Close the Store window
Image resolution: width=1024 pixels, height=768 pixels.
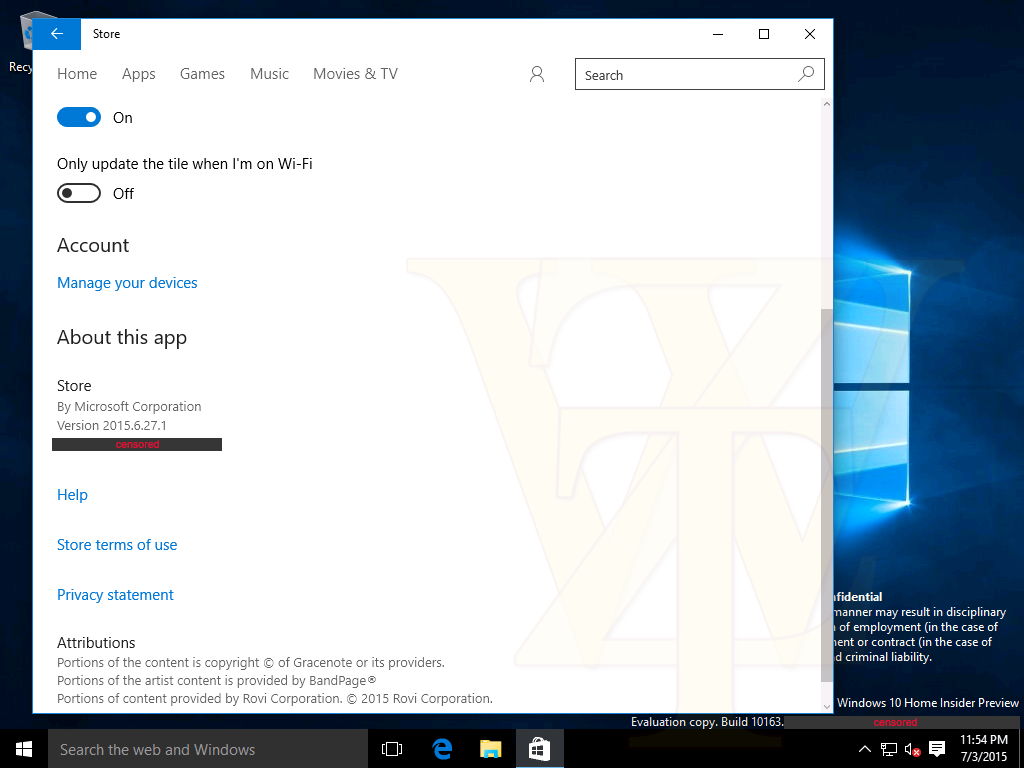point(810,34)
